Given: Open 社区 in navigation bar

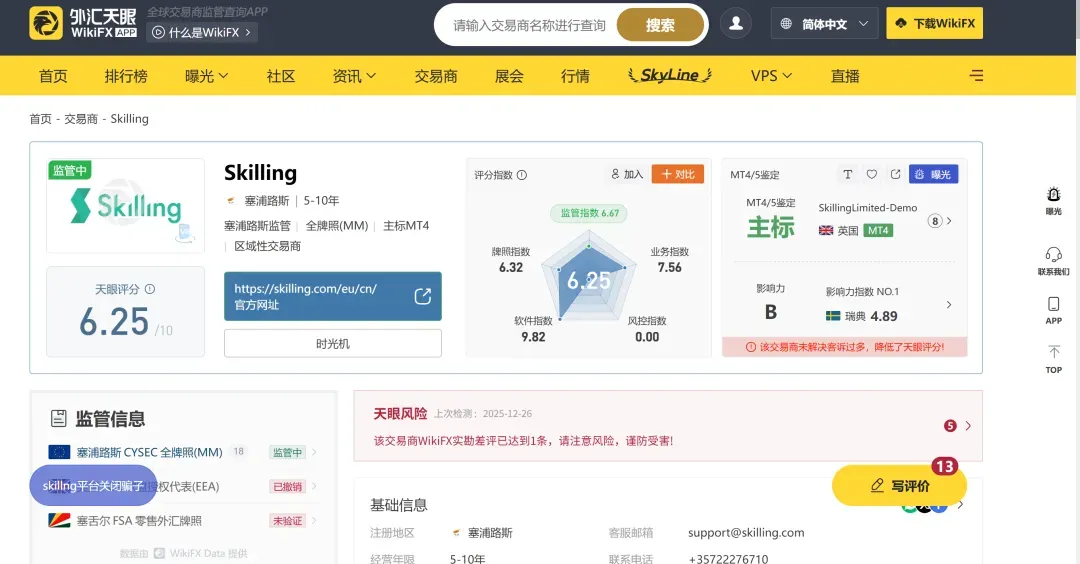Looking at the screenshot, I should point(280,76).
